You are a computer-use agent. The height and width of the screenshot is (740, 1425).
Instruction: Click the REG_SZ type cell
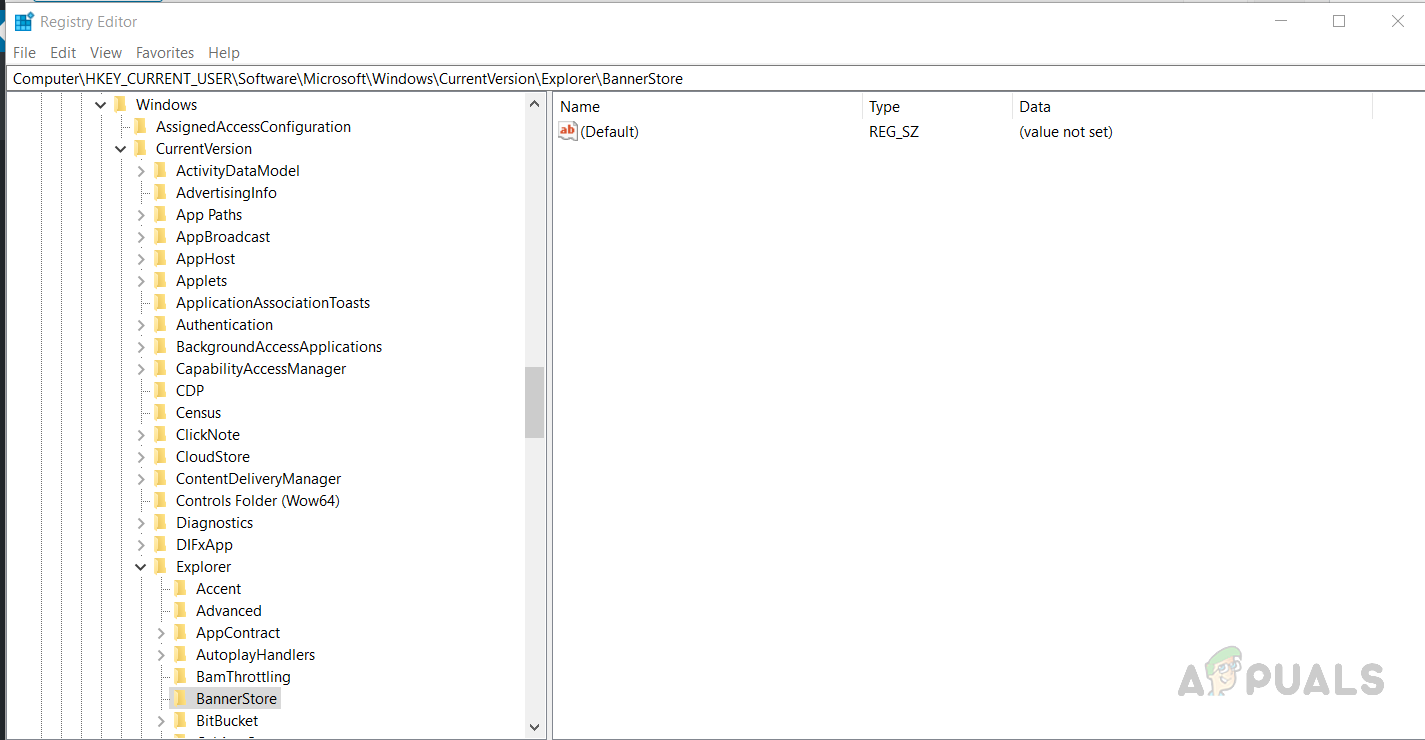(894, 131)
